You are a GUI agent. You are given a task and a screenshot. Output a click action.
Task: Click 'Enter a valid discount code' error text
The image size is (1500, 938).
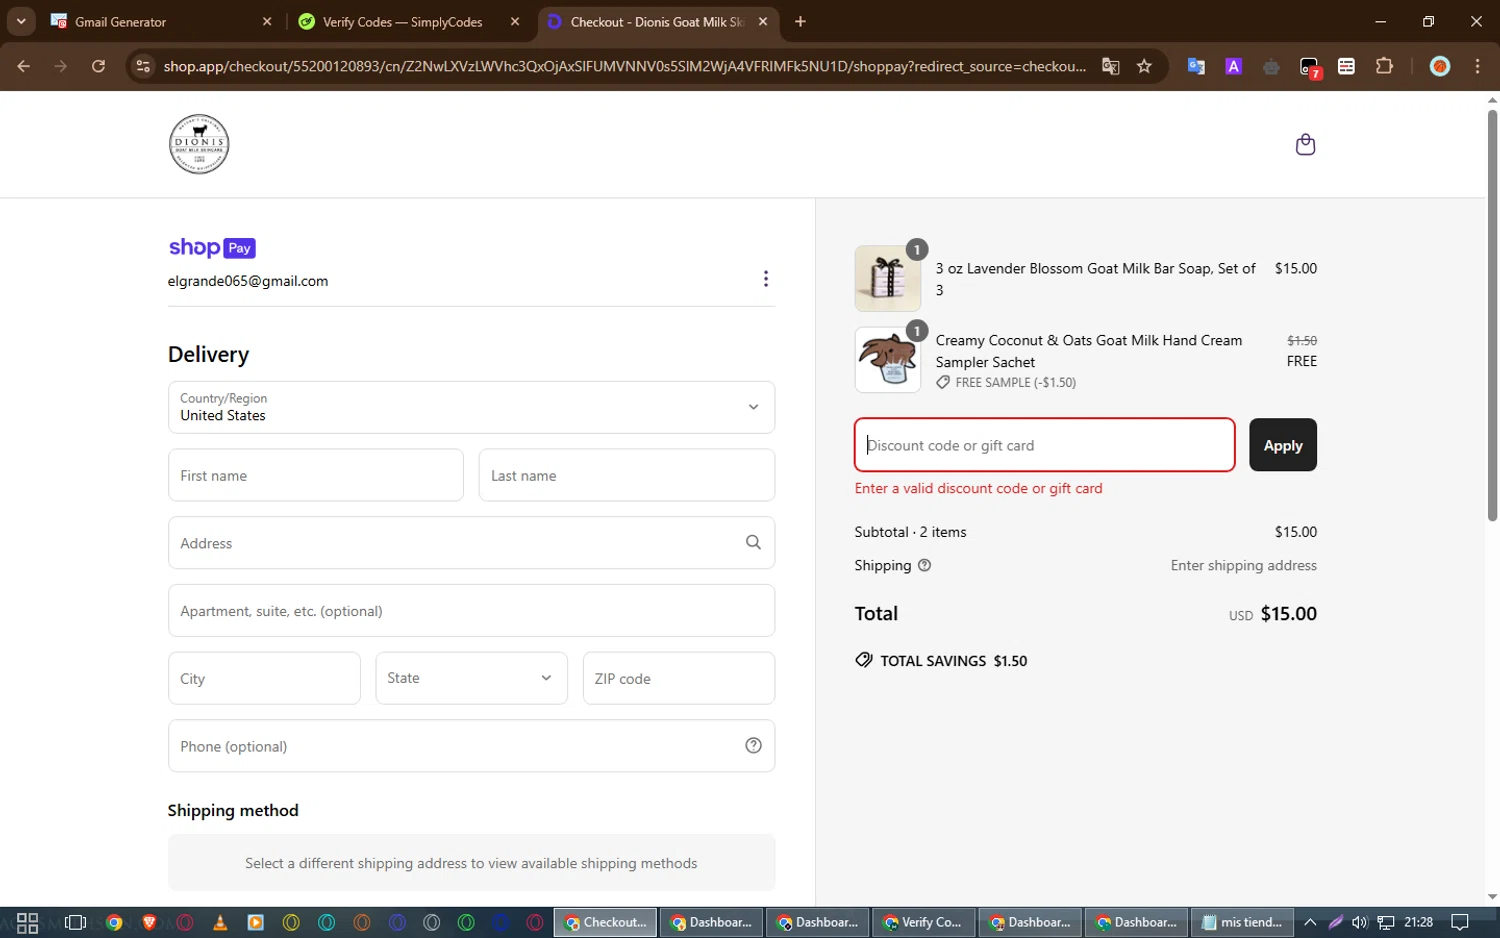pyautogui.click(x=978, y=488)
